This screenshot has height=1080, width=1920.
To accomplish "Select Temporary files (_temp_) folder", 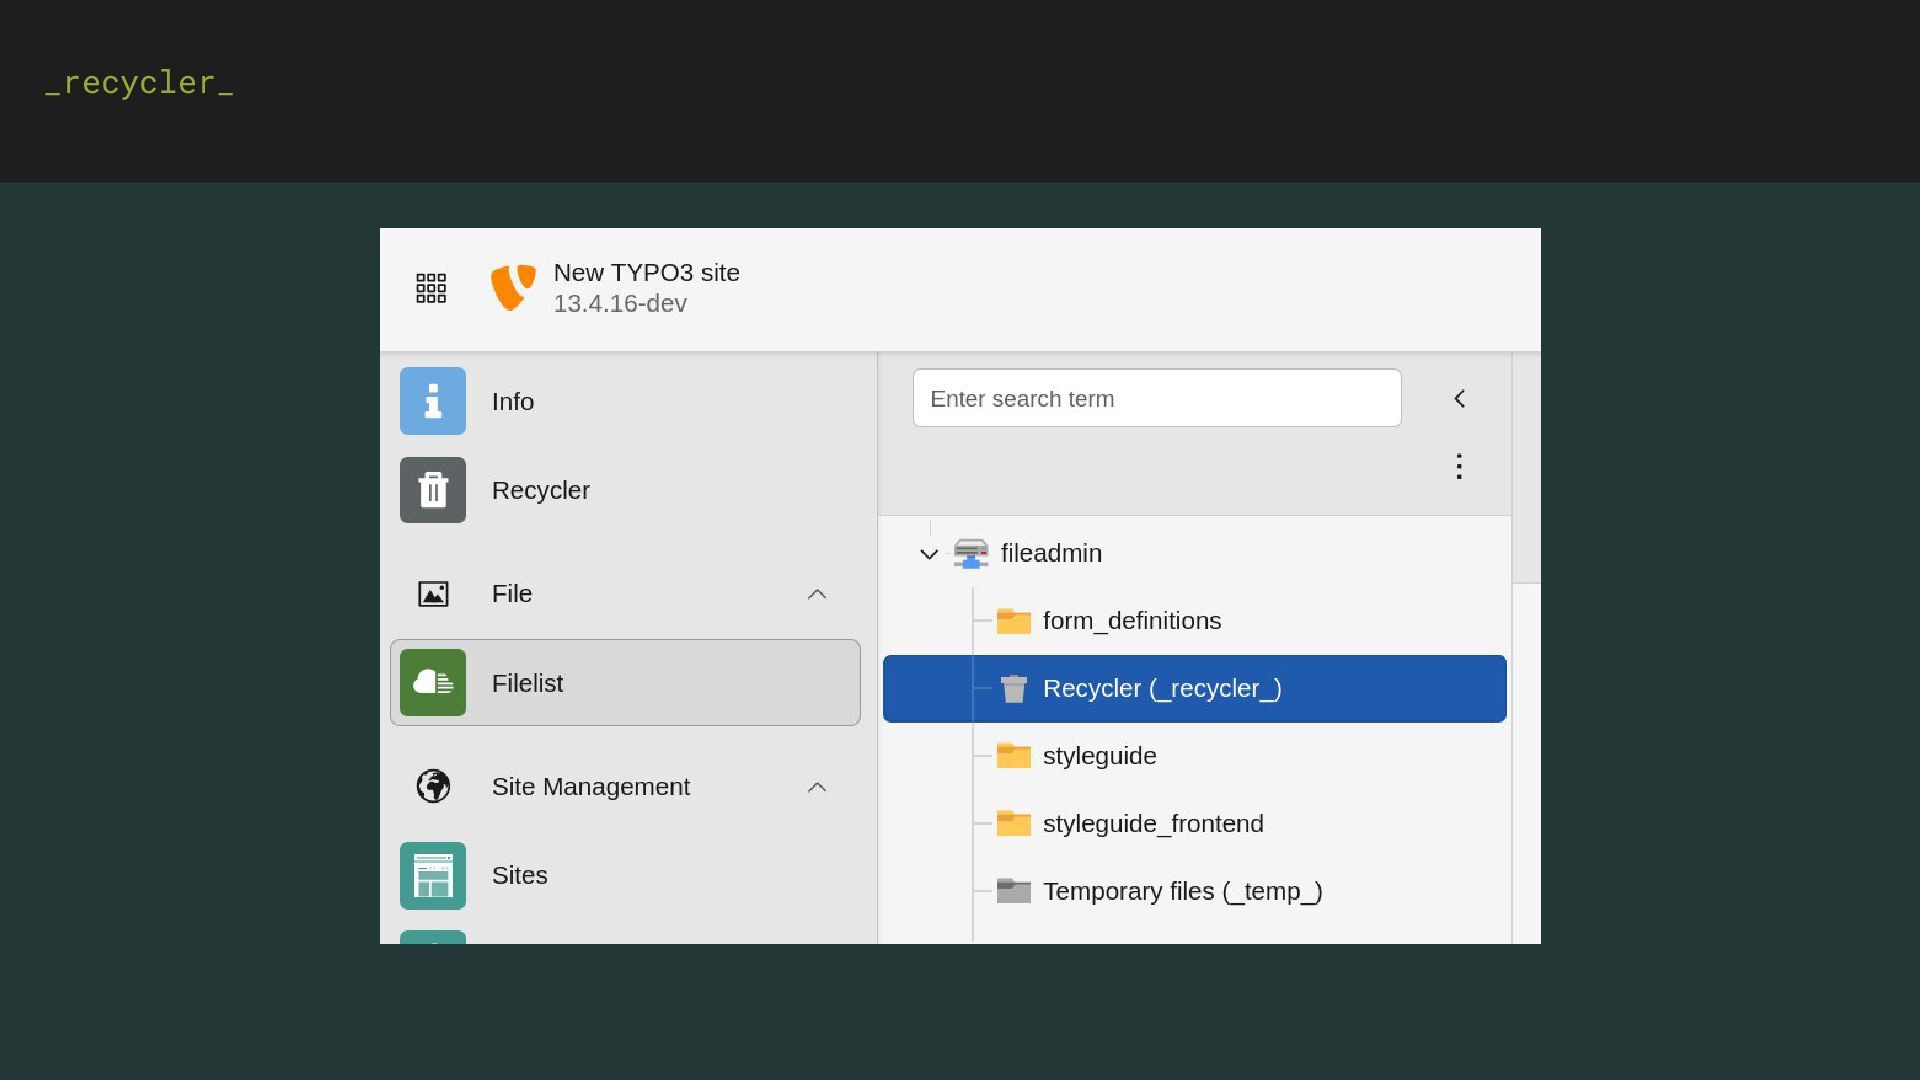I will tap(1181, 891).
